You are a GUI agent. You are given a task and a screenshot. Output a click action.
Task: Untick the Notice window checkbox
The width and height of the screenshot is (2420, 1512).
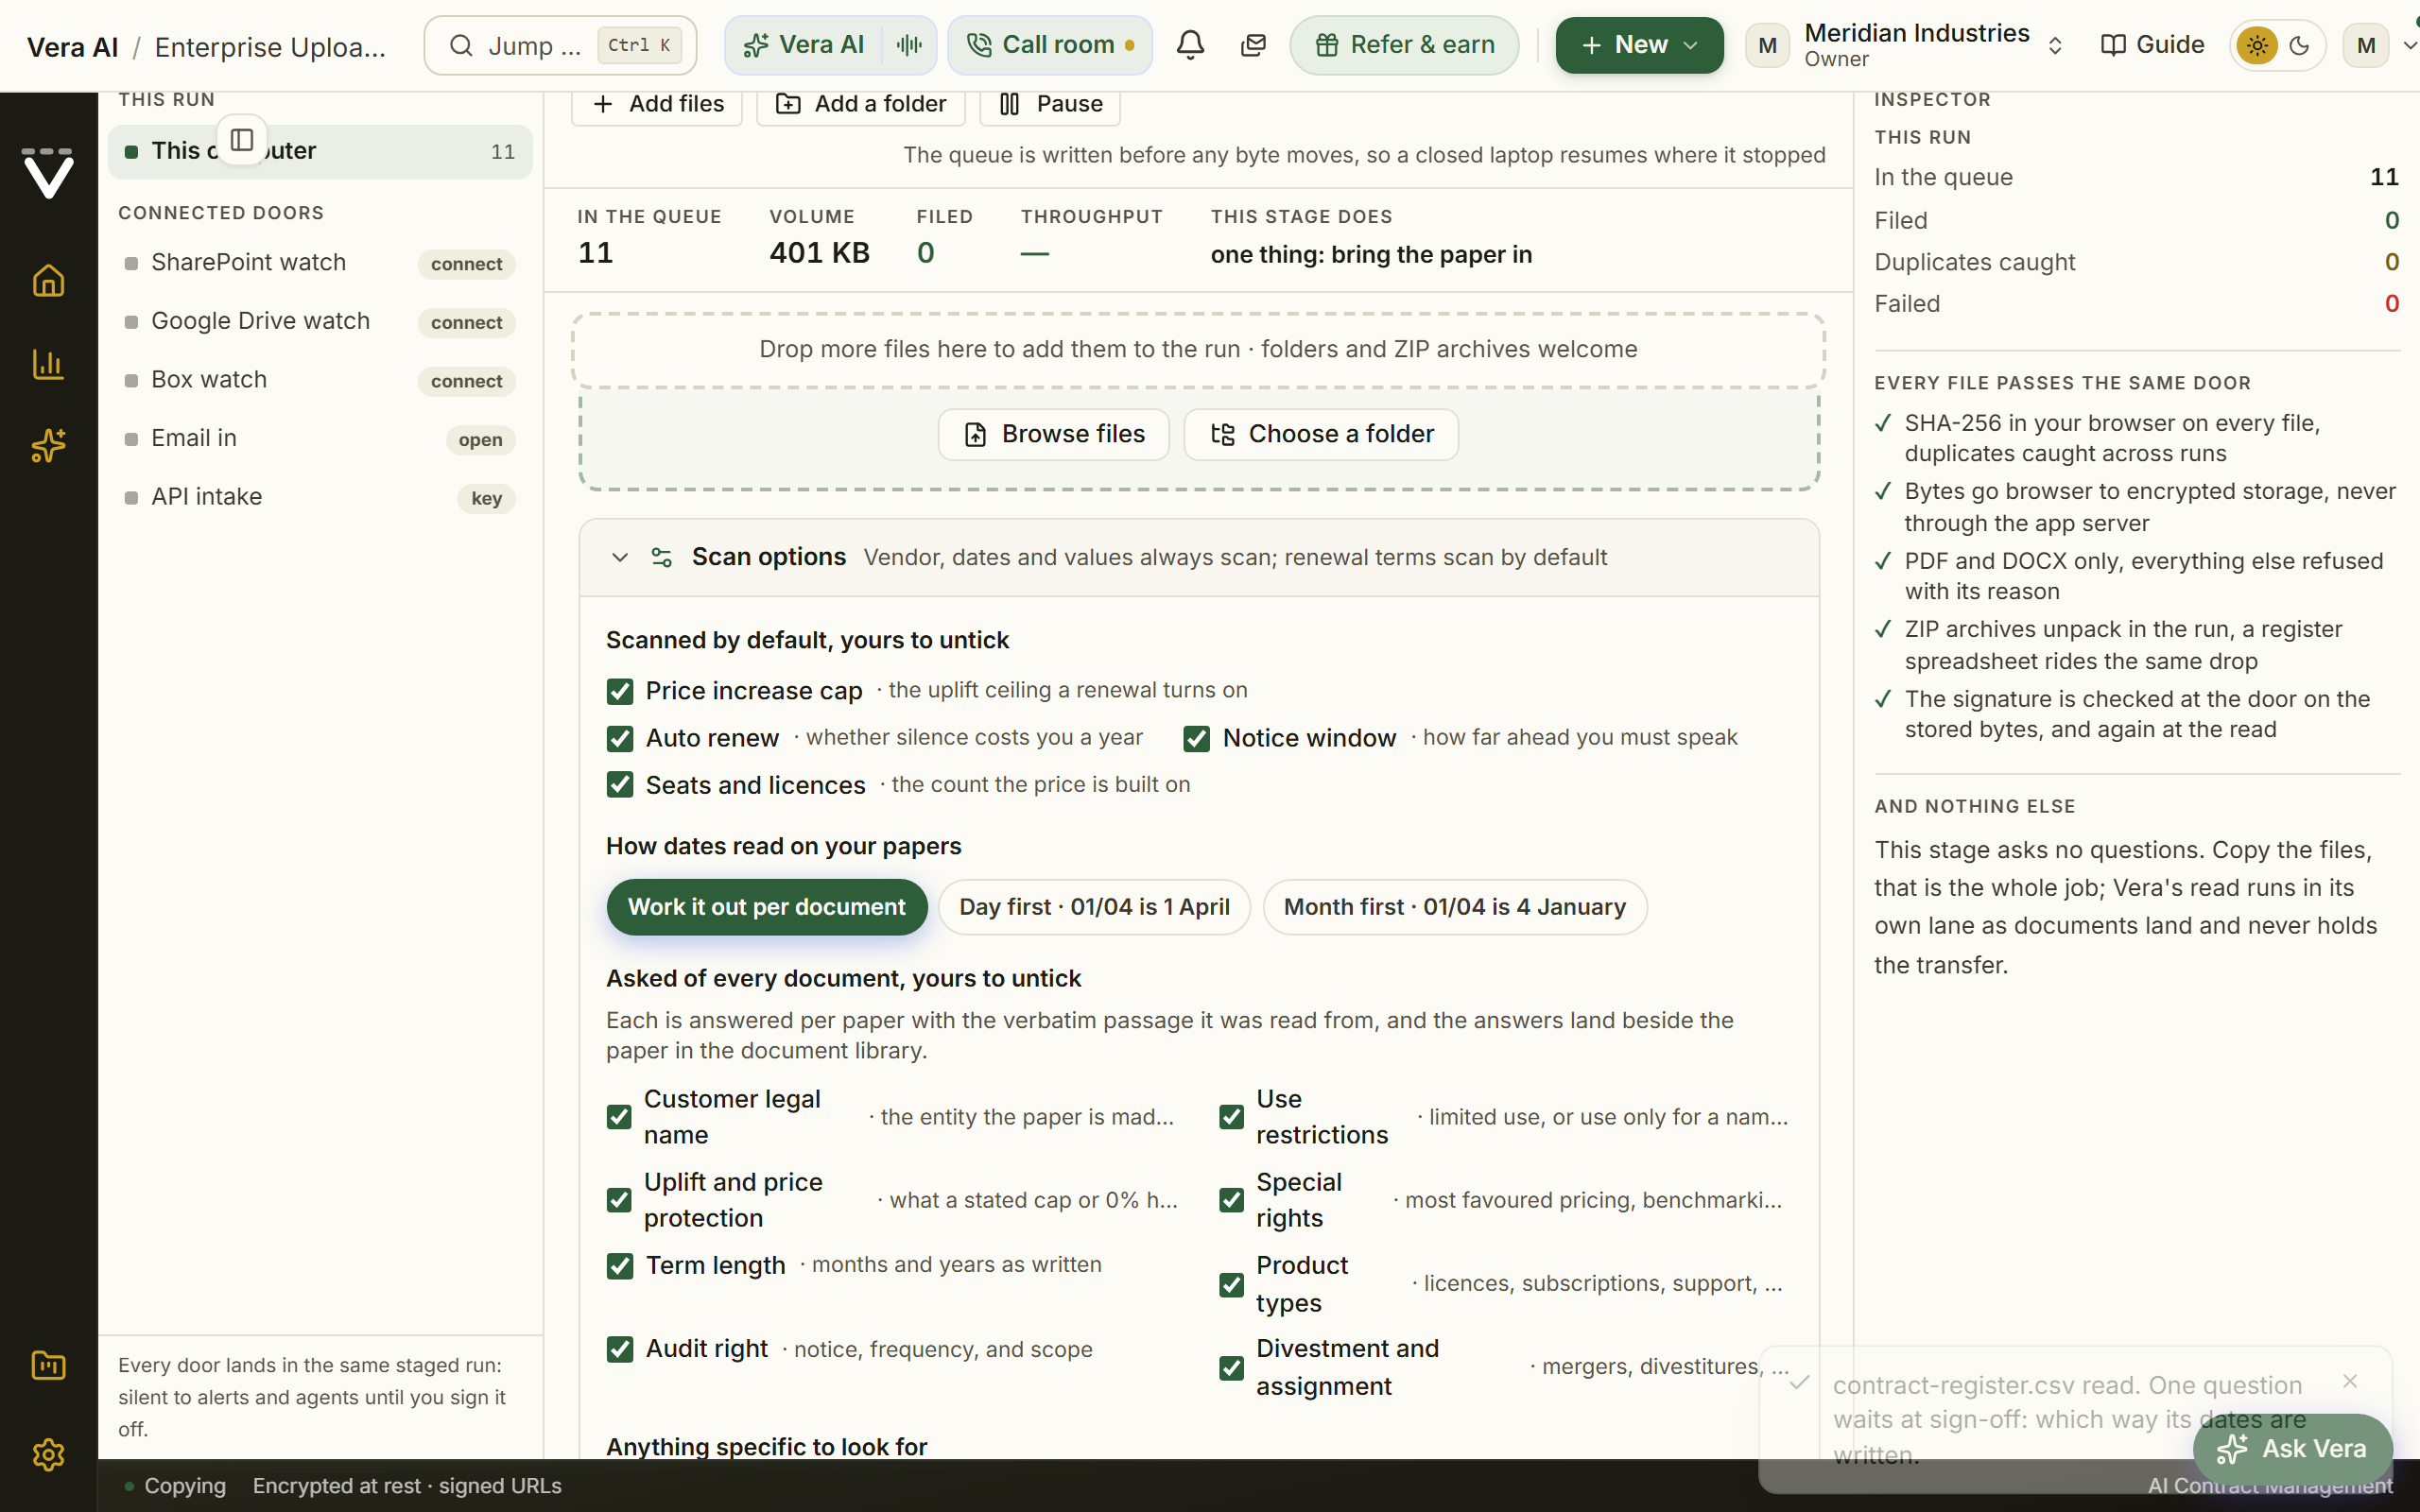[x=1196, y=738]
